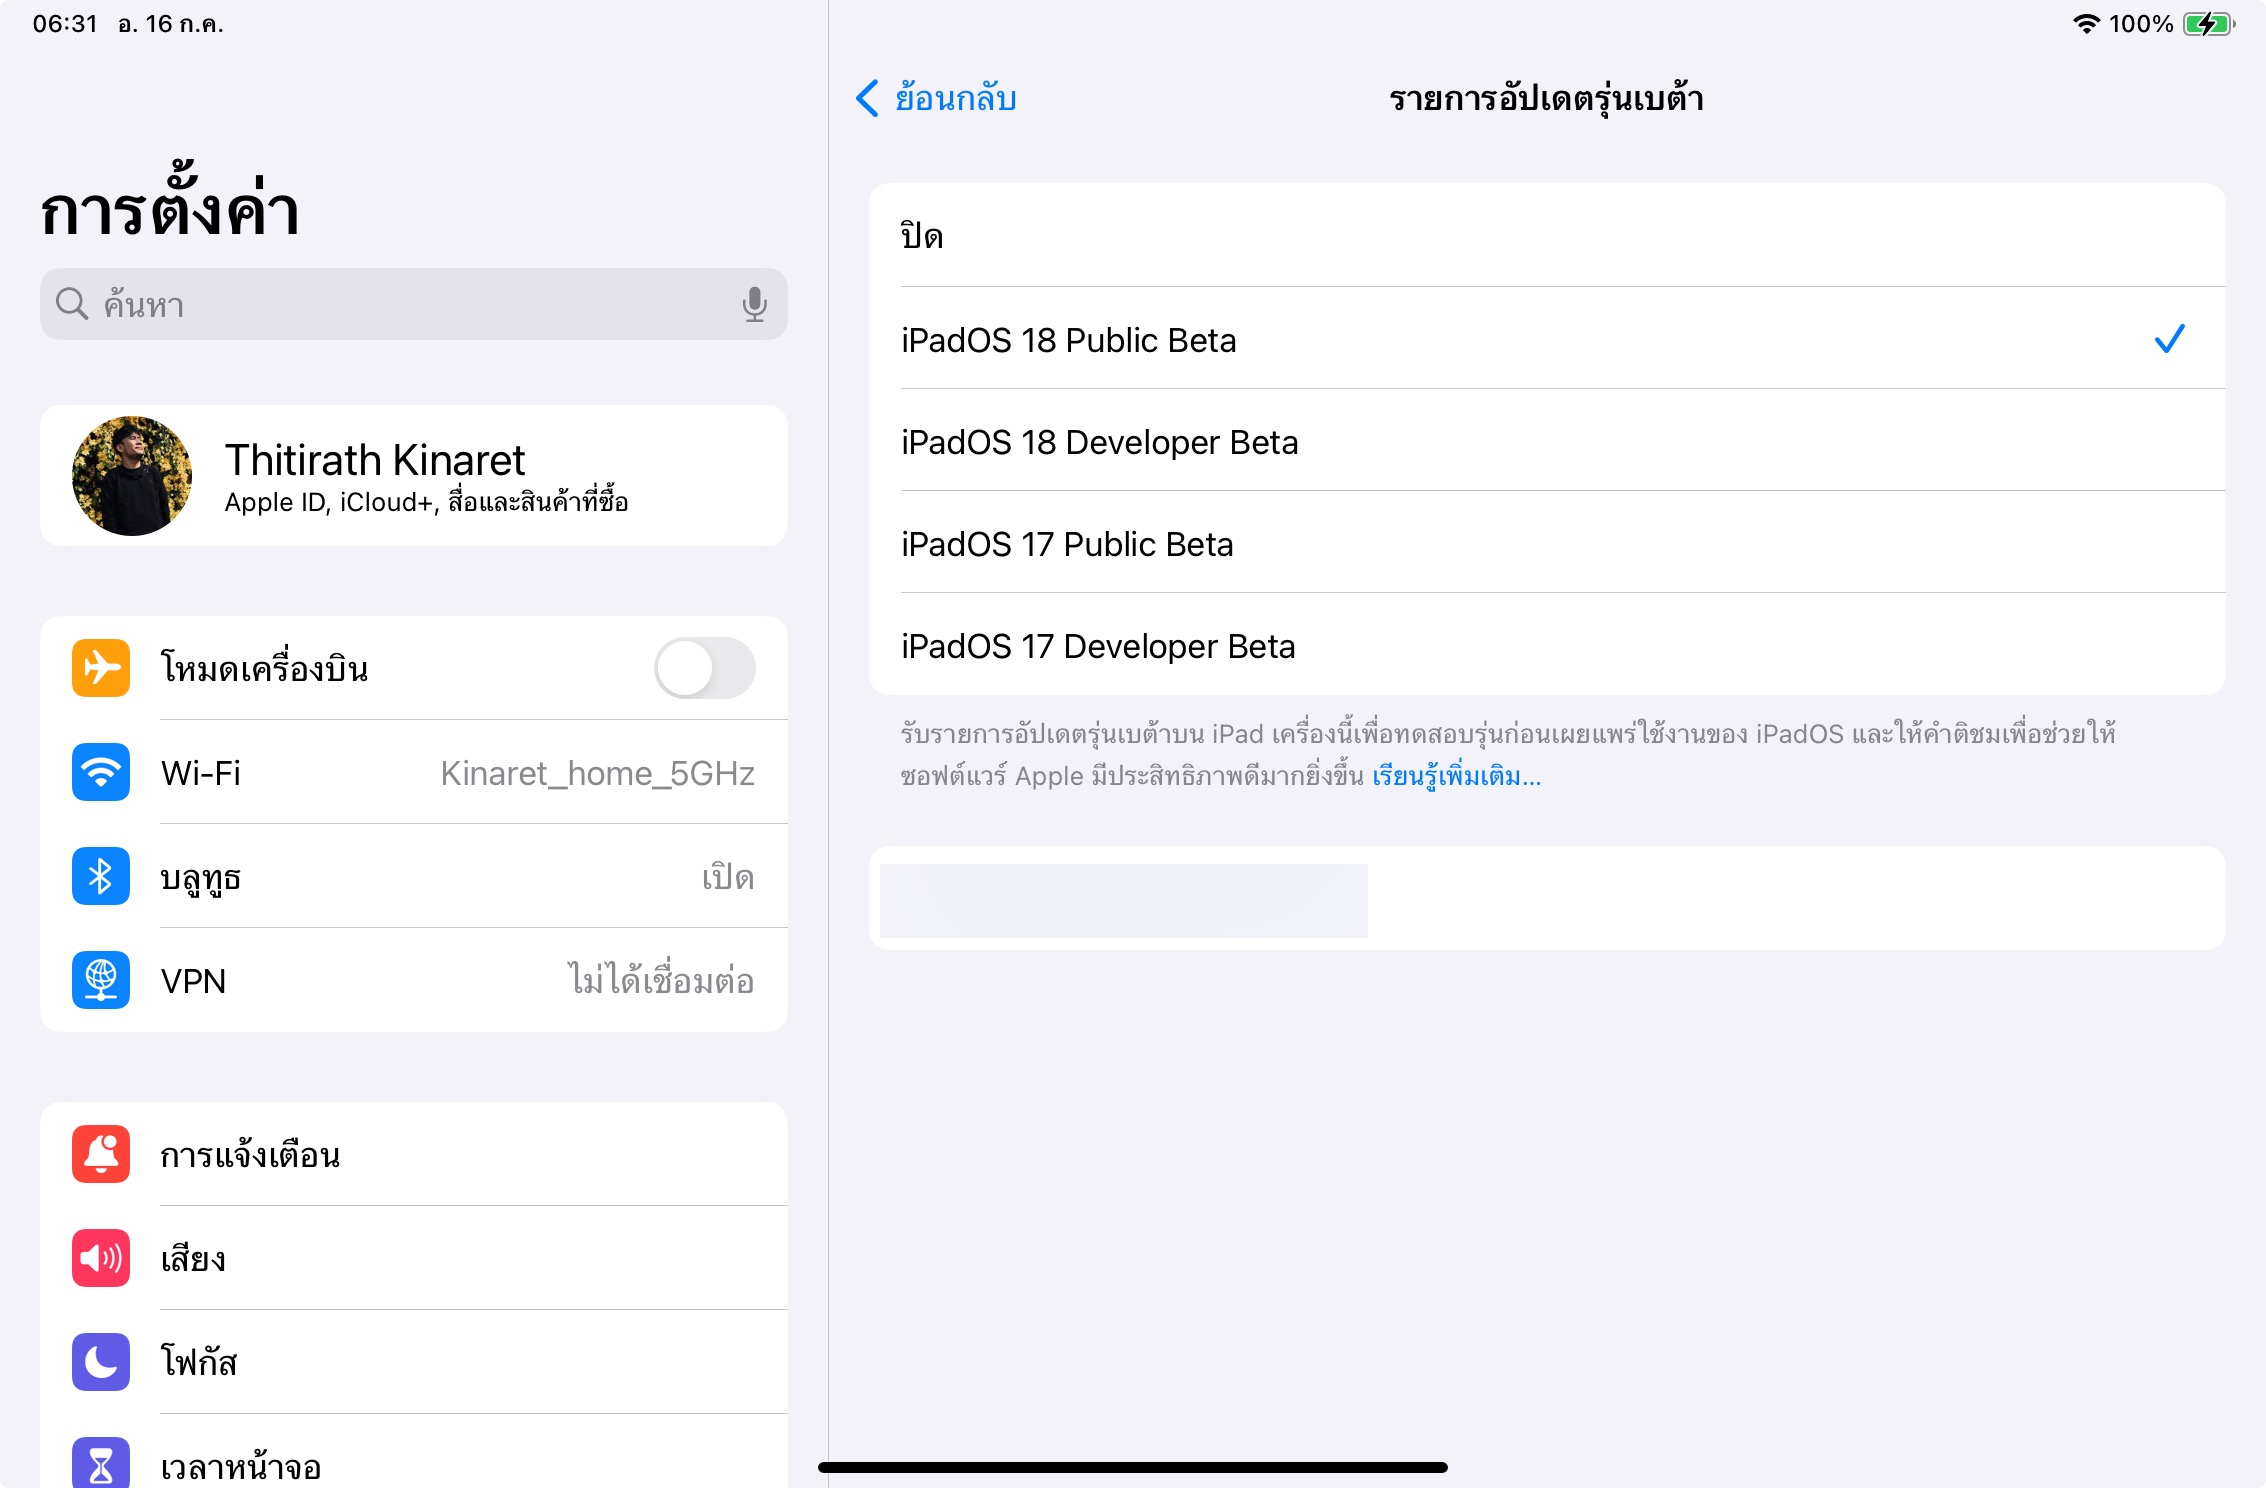Viewport: 2266px width, 1488px height.
Task: Tap the VPN globe icon
Action: pyautogui.click(x=101, y=980)
